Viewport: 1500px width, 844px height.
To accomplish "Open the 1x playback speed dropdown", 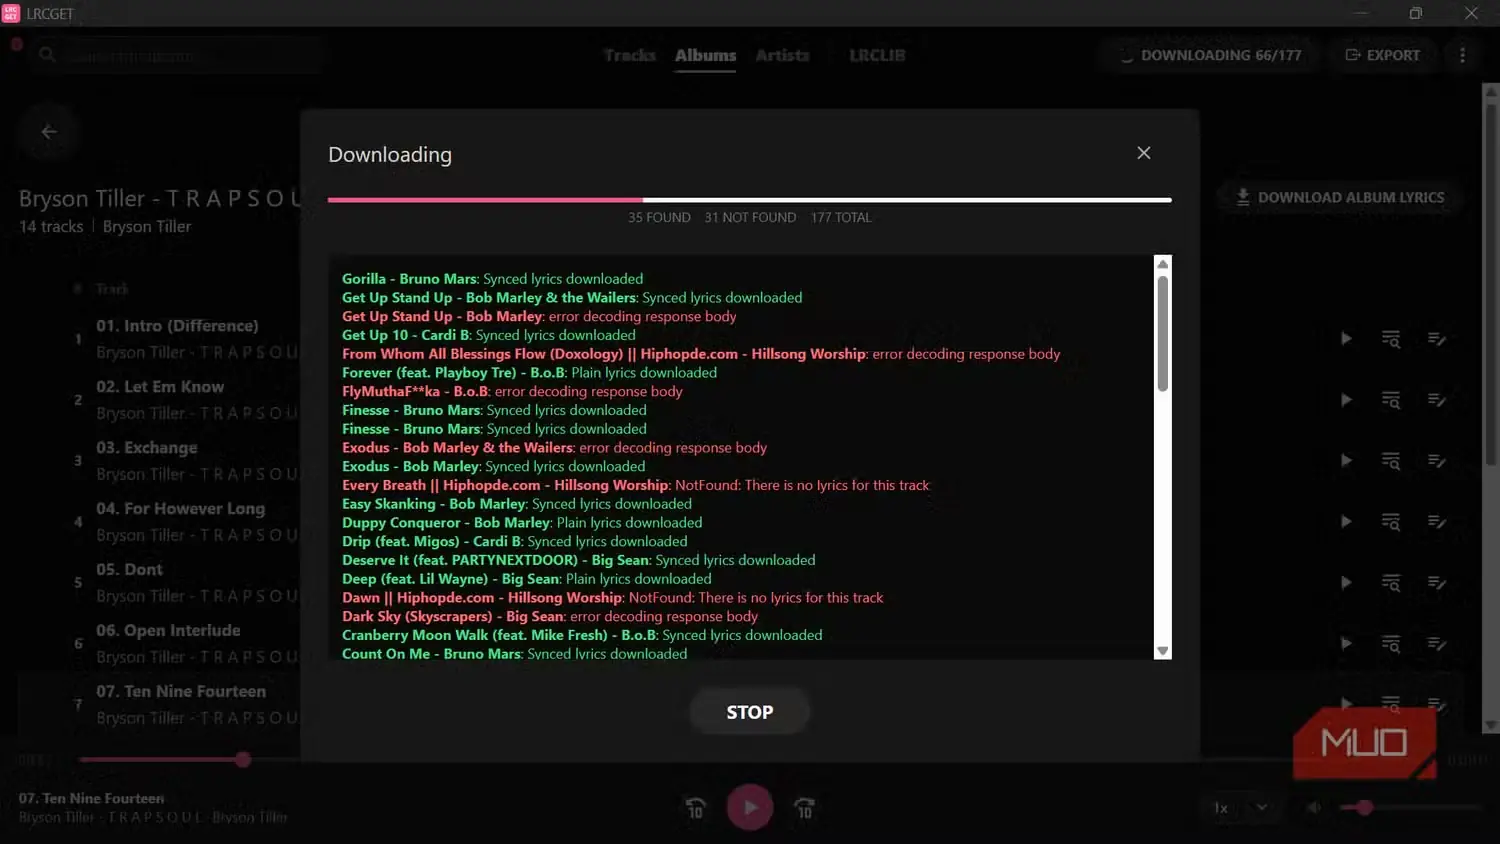I will [x=1241, y=808].
